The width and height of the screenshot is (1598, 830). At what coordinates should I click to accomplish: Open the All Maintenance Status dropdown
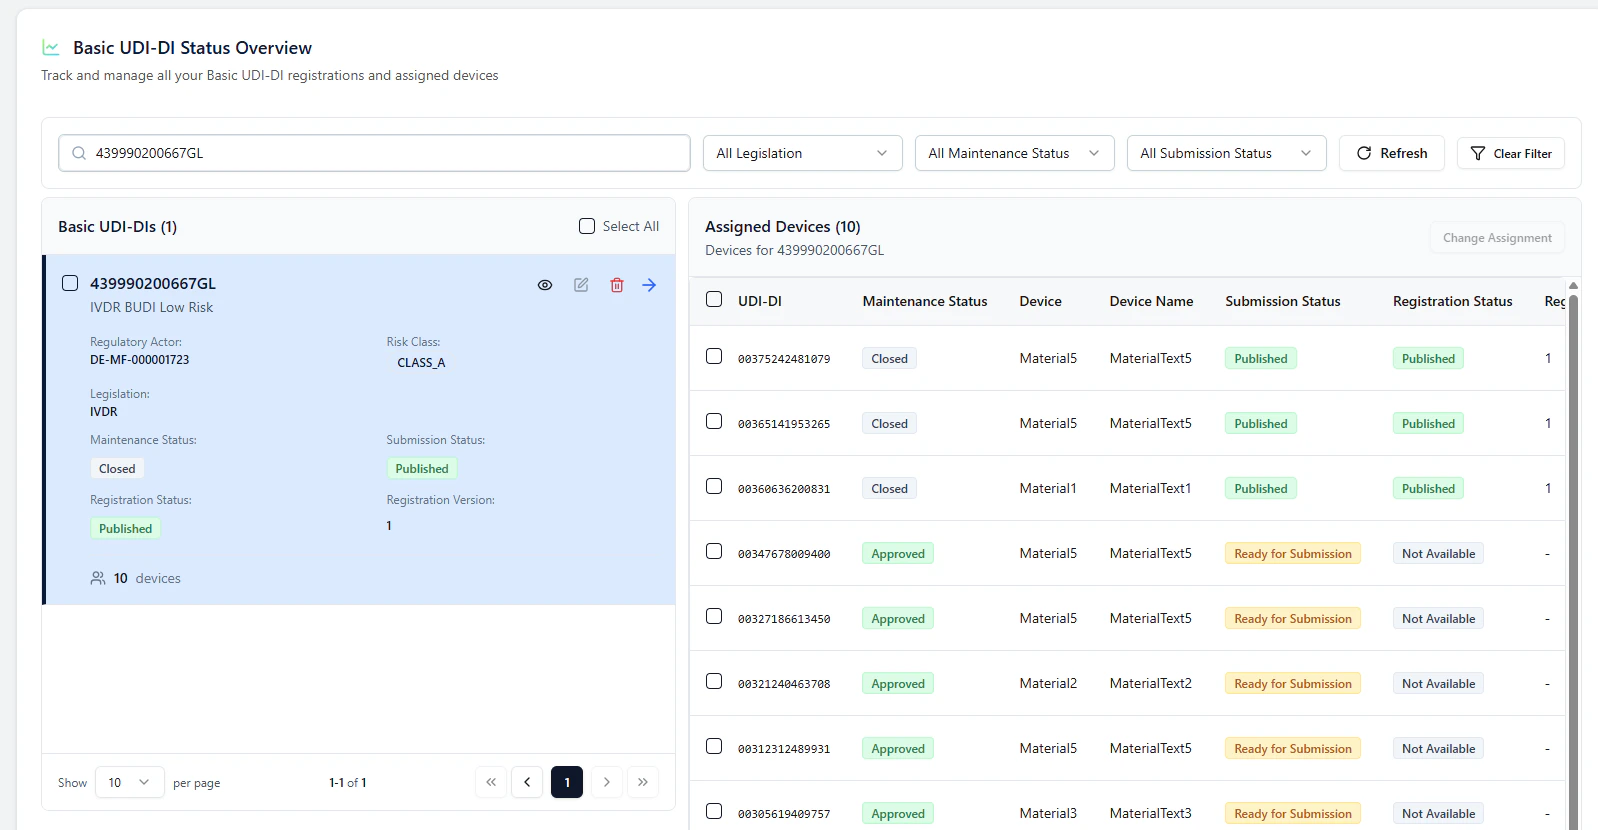pyautogui.click(x=1014, y=153)
